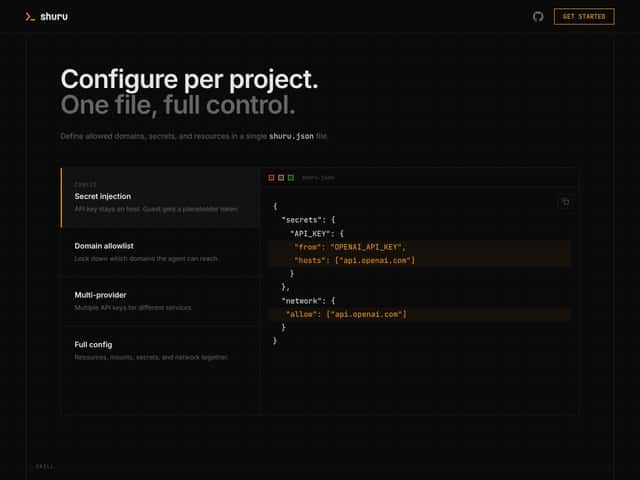This screenshot has width=640, height=480.
Task: Click the GET STARTED button
Action: pos(584,17)
